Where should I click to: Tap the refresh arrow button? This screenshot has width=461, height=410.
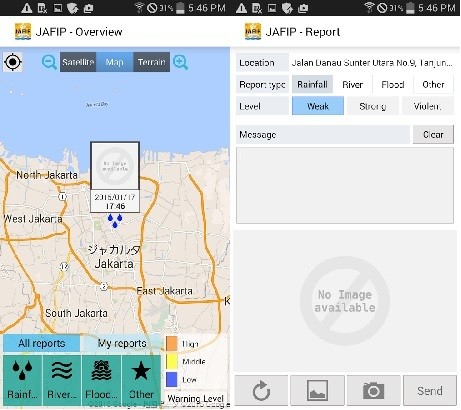(x=261, y=390)
